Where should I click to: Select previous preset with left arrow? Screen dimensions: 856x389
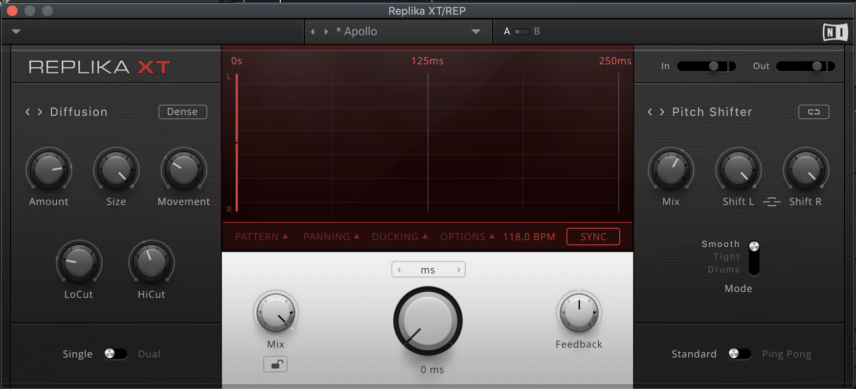(x=313, y=32)
